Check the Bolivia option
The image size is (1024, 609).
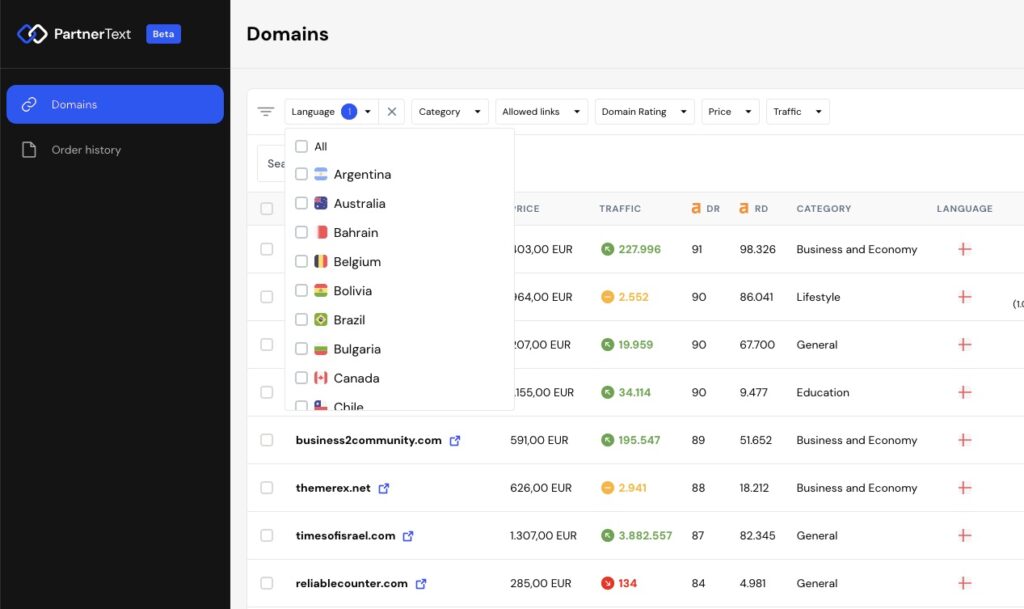pyautogui.click(x=301, y=290)
